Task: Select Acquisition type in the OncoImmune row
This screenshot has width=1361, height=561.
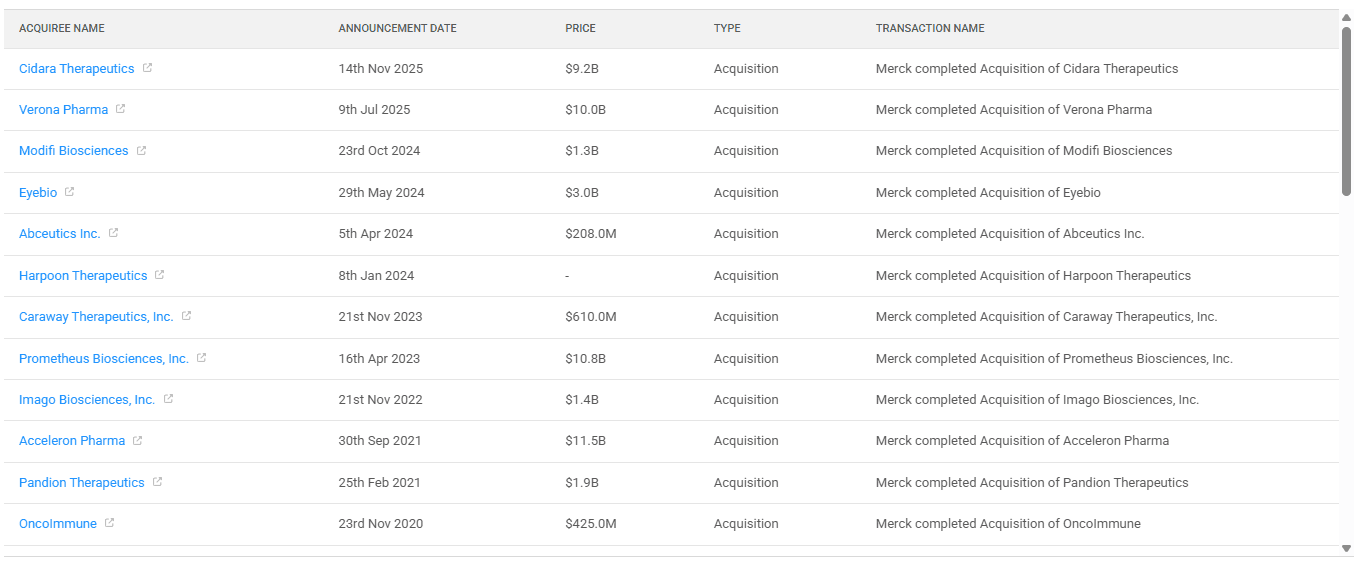Action: pyautogui.click(x=746, y=524)
